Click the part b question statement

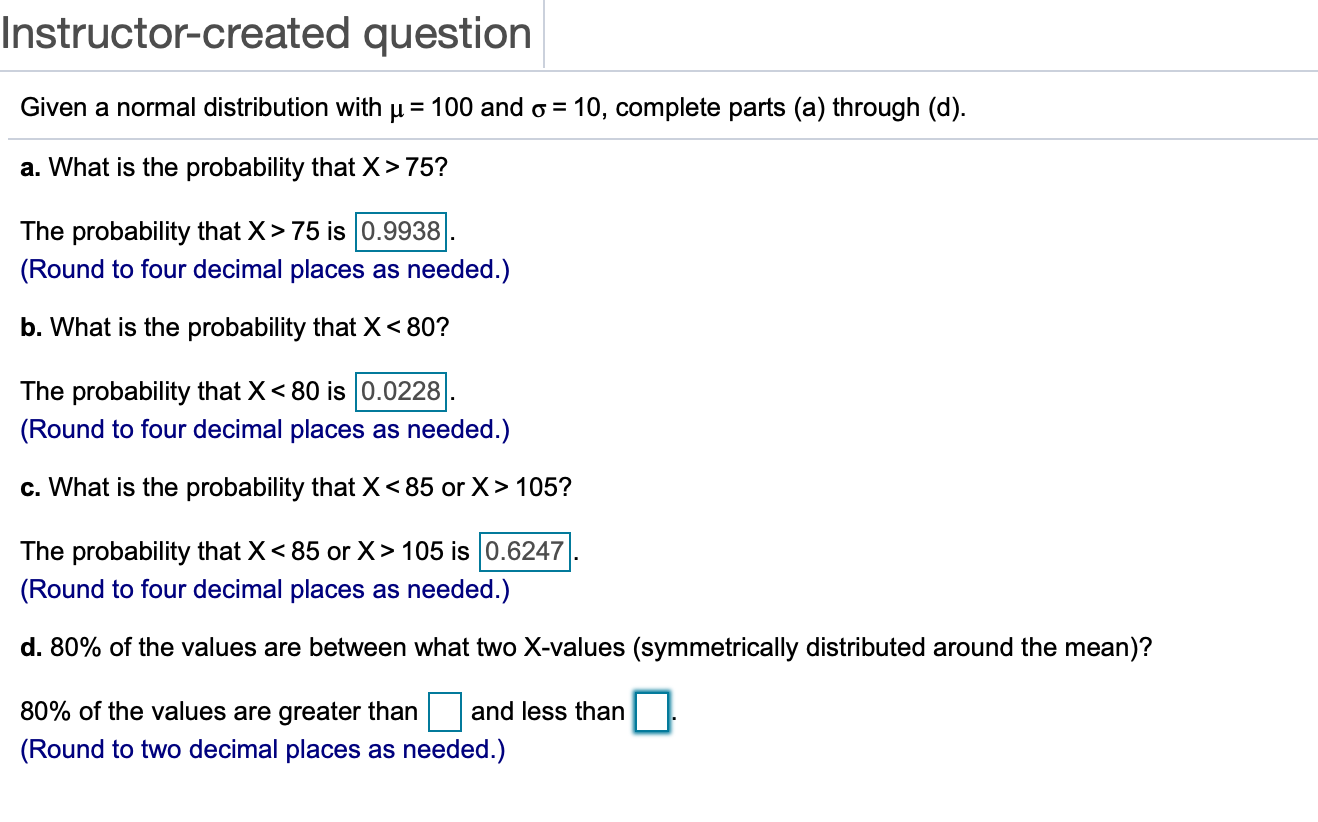[236, 327]
